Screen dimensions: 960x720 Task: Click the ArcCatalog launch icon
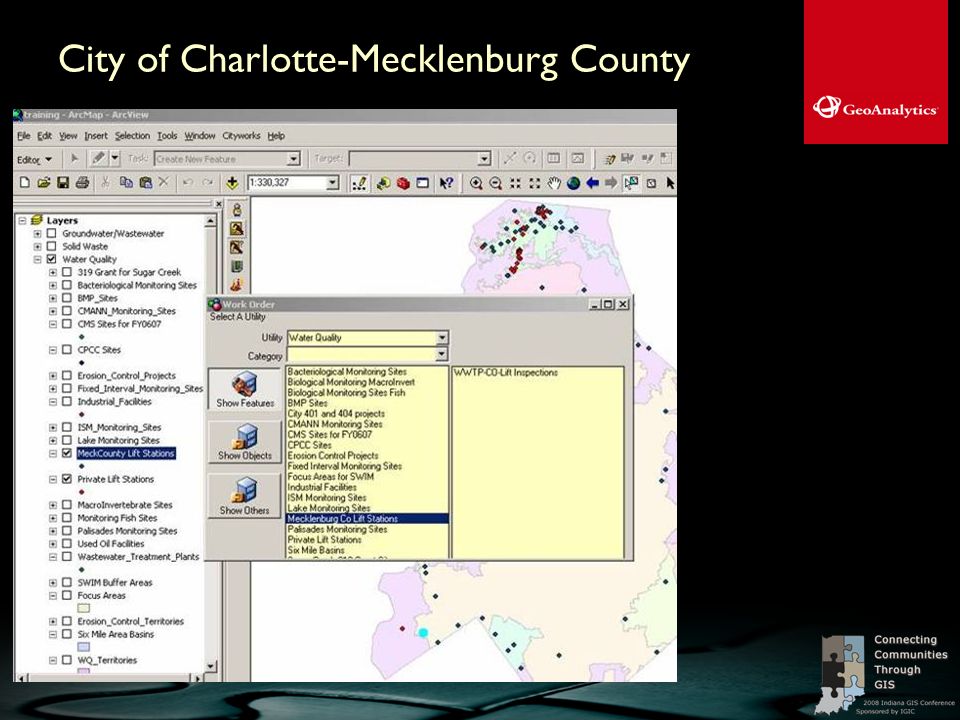383,182
